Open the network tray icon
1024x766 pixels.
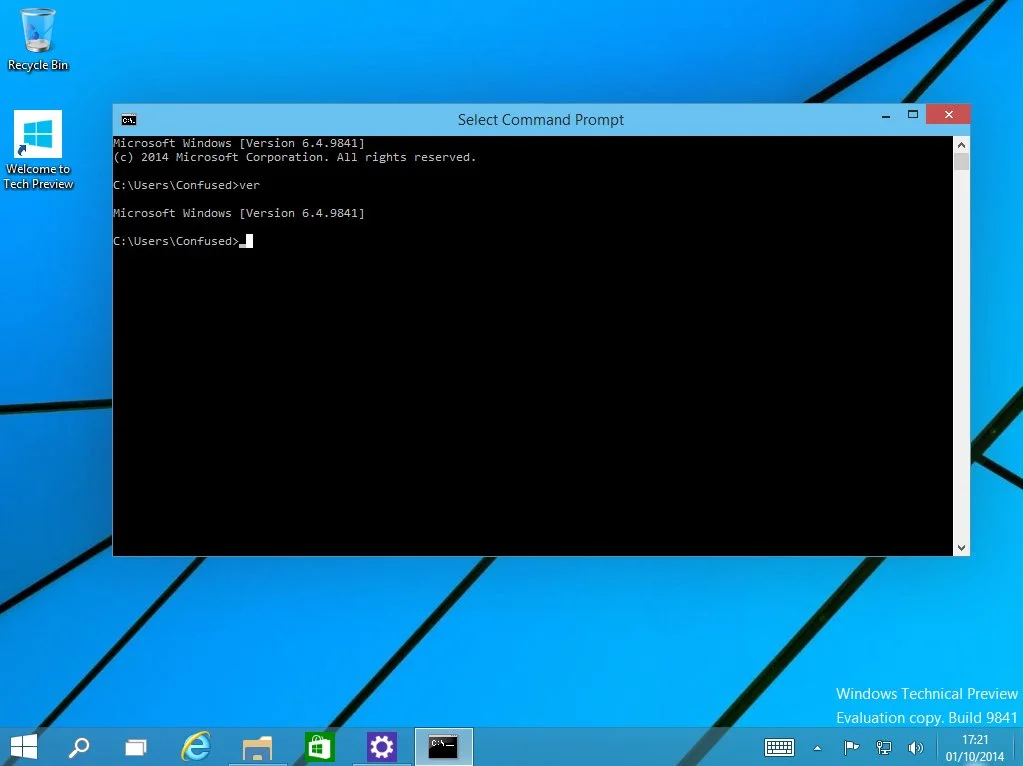click(x=884, y=747)
